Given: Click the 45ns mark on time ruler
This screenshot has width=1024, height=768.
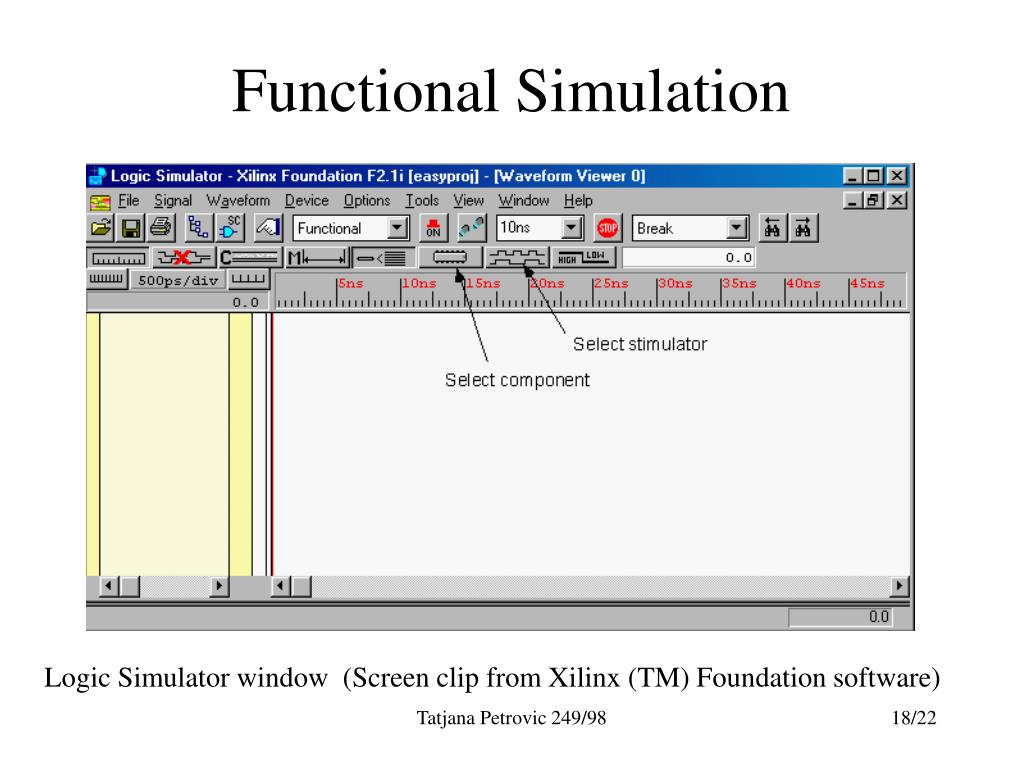Looking at the screenshot, I should (x=867, y=283).
